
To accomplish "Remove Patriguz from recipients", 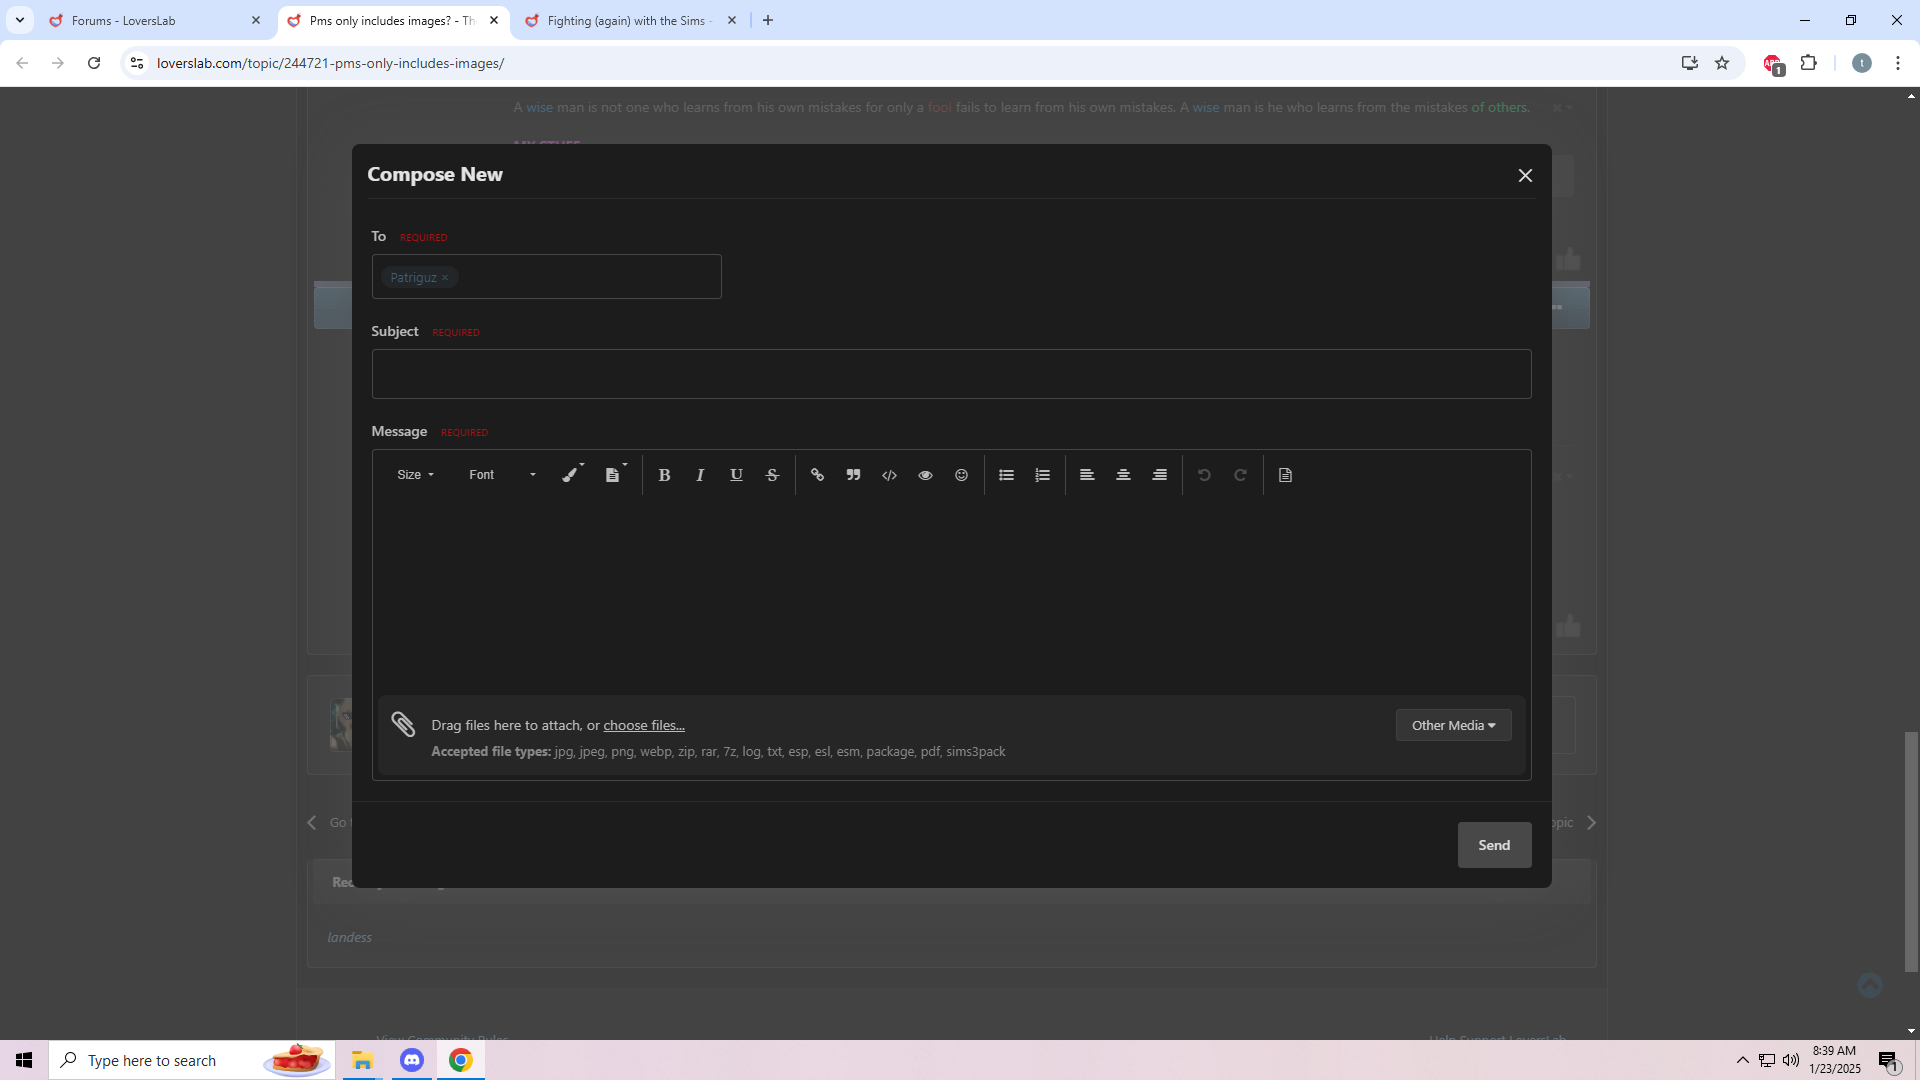I will [445, 278].
